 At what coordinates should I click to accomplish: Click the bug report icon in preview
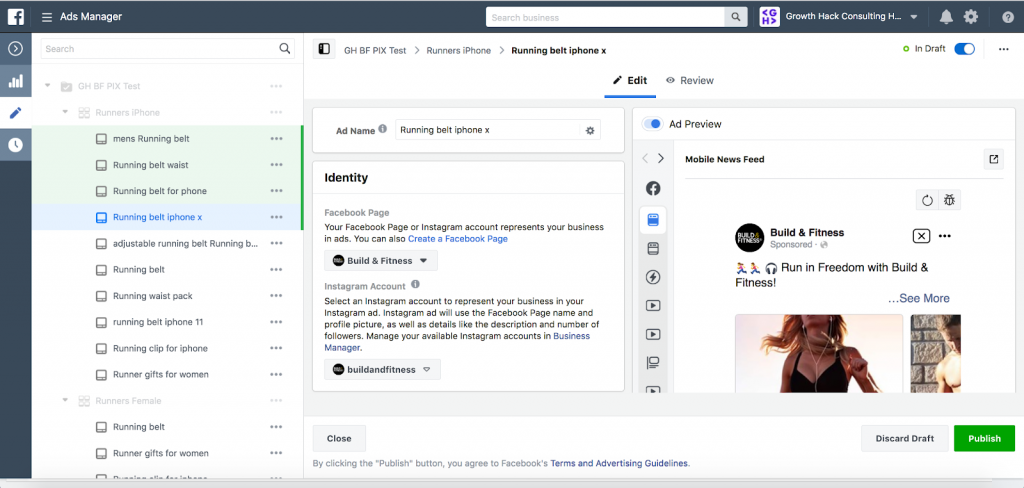pyautogui.click(x=949, y=201)
